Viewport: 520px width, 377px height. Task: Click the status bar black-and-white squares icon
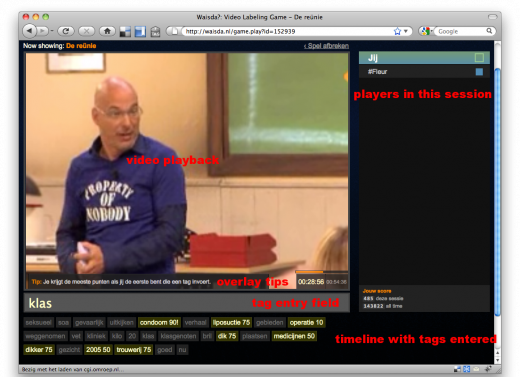tap(457, 369)
